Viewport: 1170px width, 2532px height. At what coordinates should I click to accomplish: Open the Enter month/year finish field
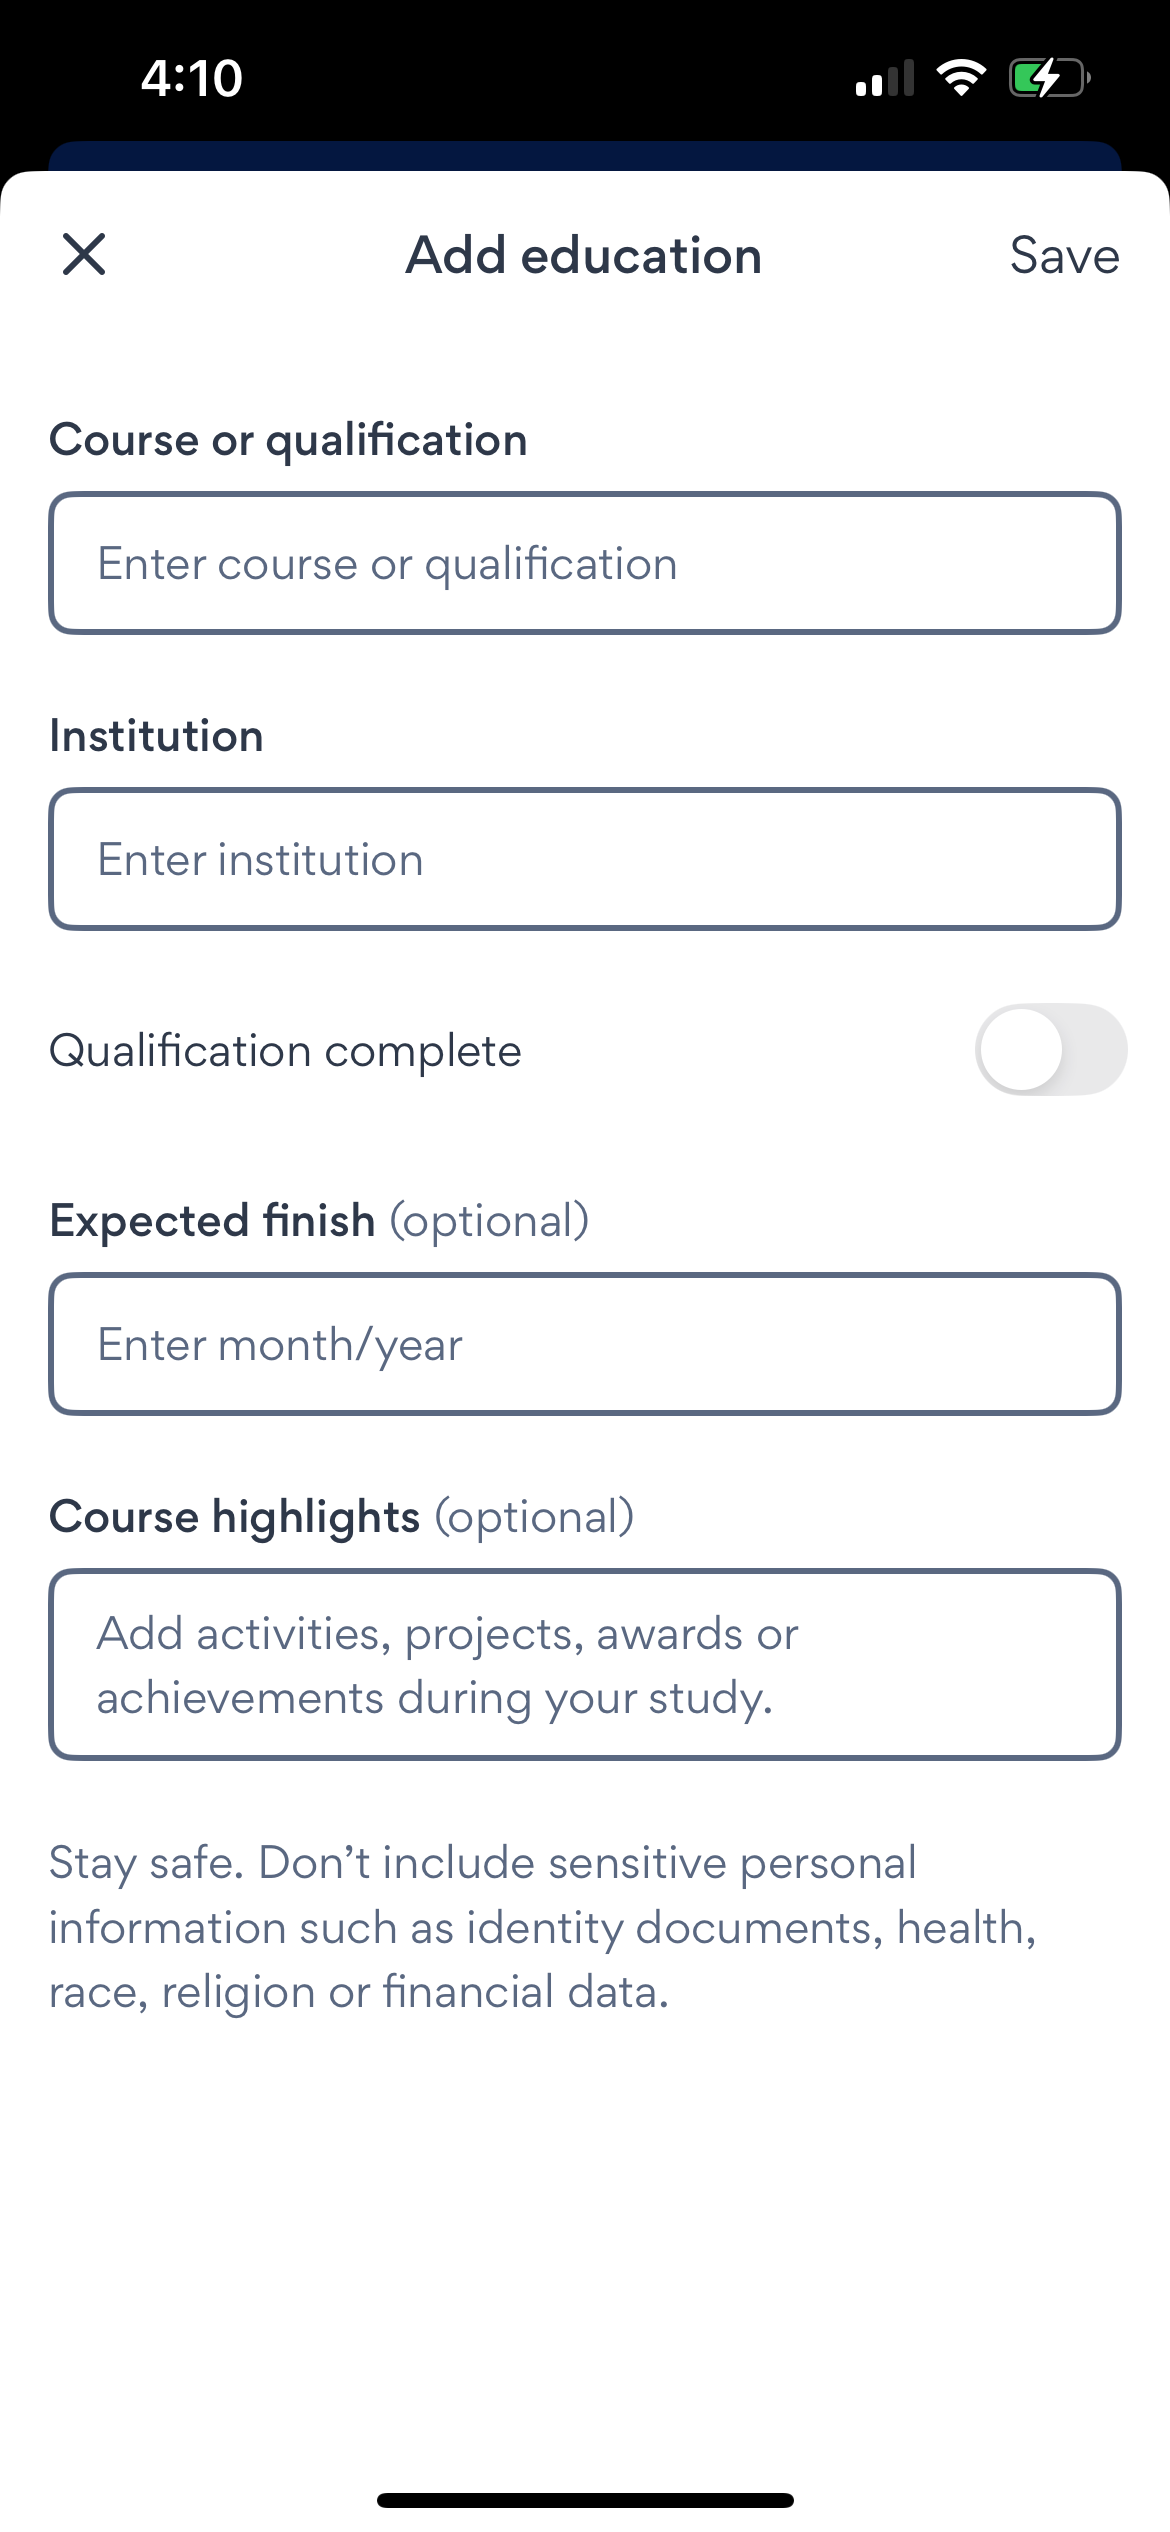click(584, 1344)
